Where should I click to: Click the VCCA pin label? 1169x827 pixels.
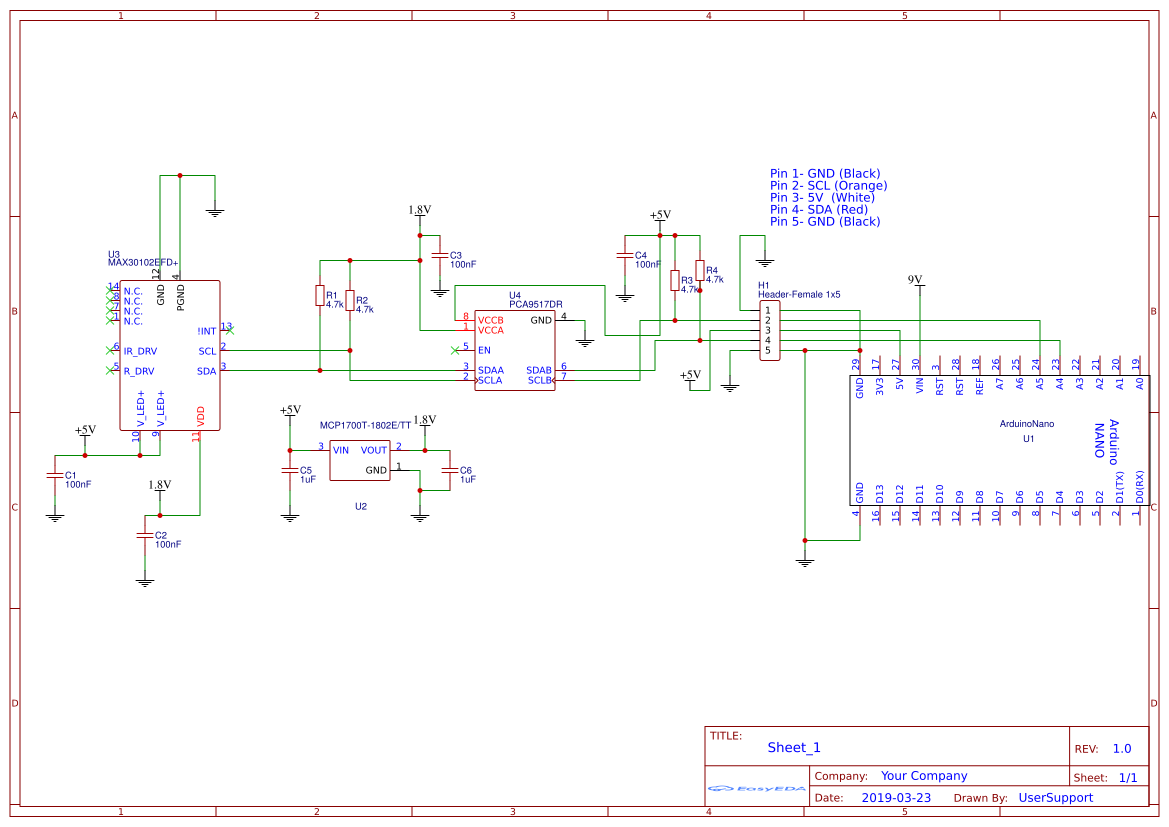[491, 330]
